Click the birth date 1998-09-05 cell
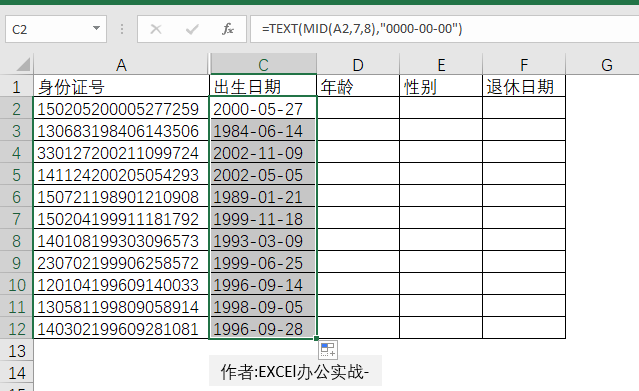Image resolution: width=639 pixels, height=391 pixels. coord(263,307)
